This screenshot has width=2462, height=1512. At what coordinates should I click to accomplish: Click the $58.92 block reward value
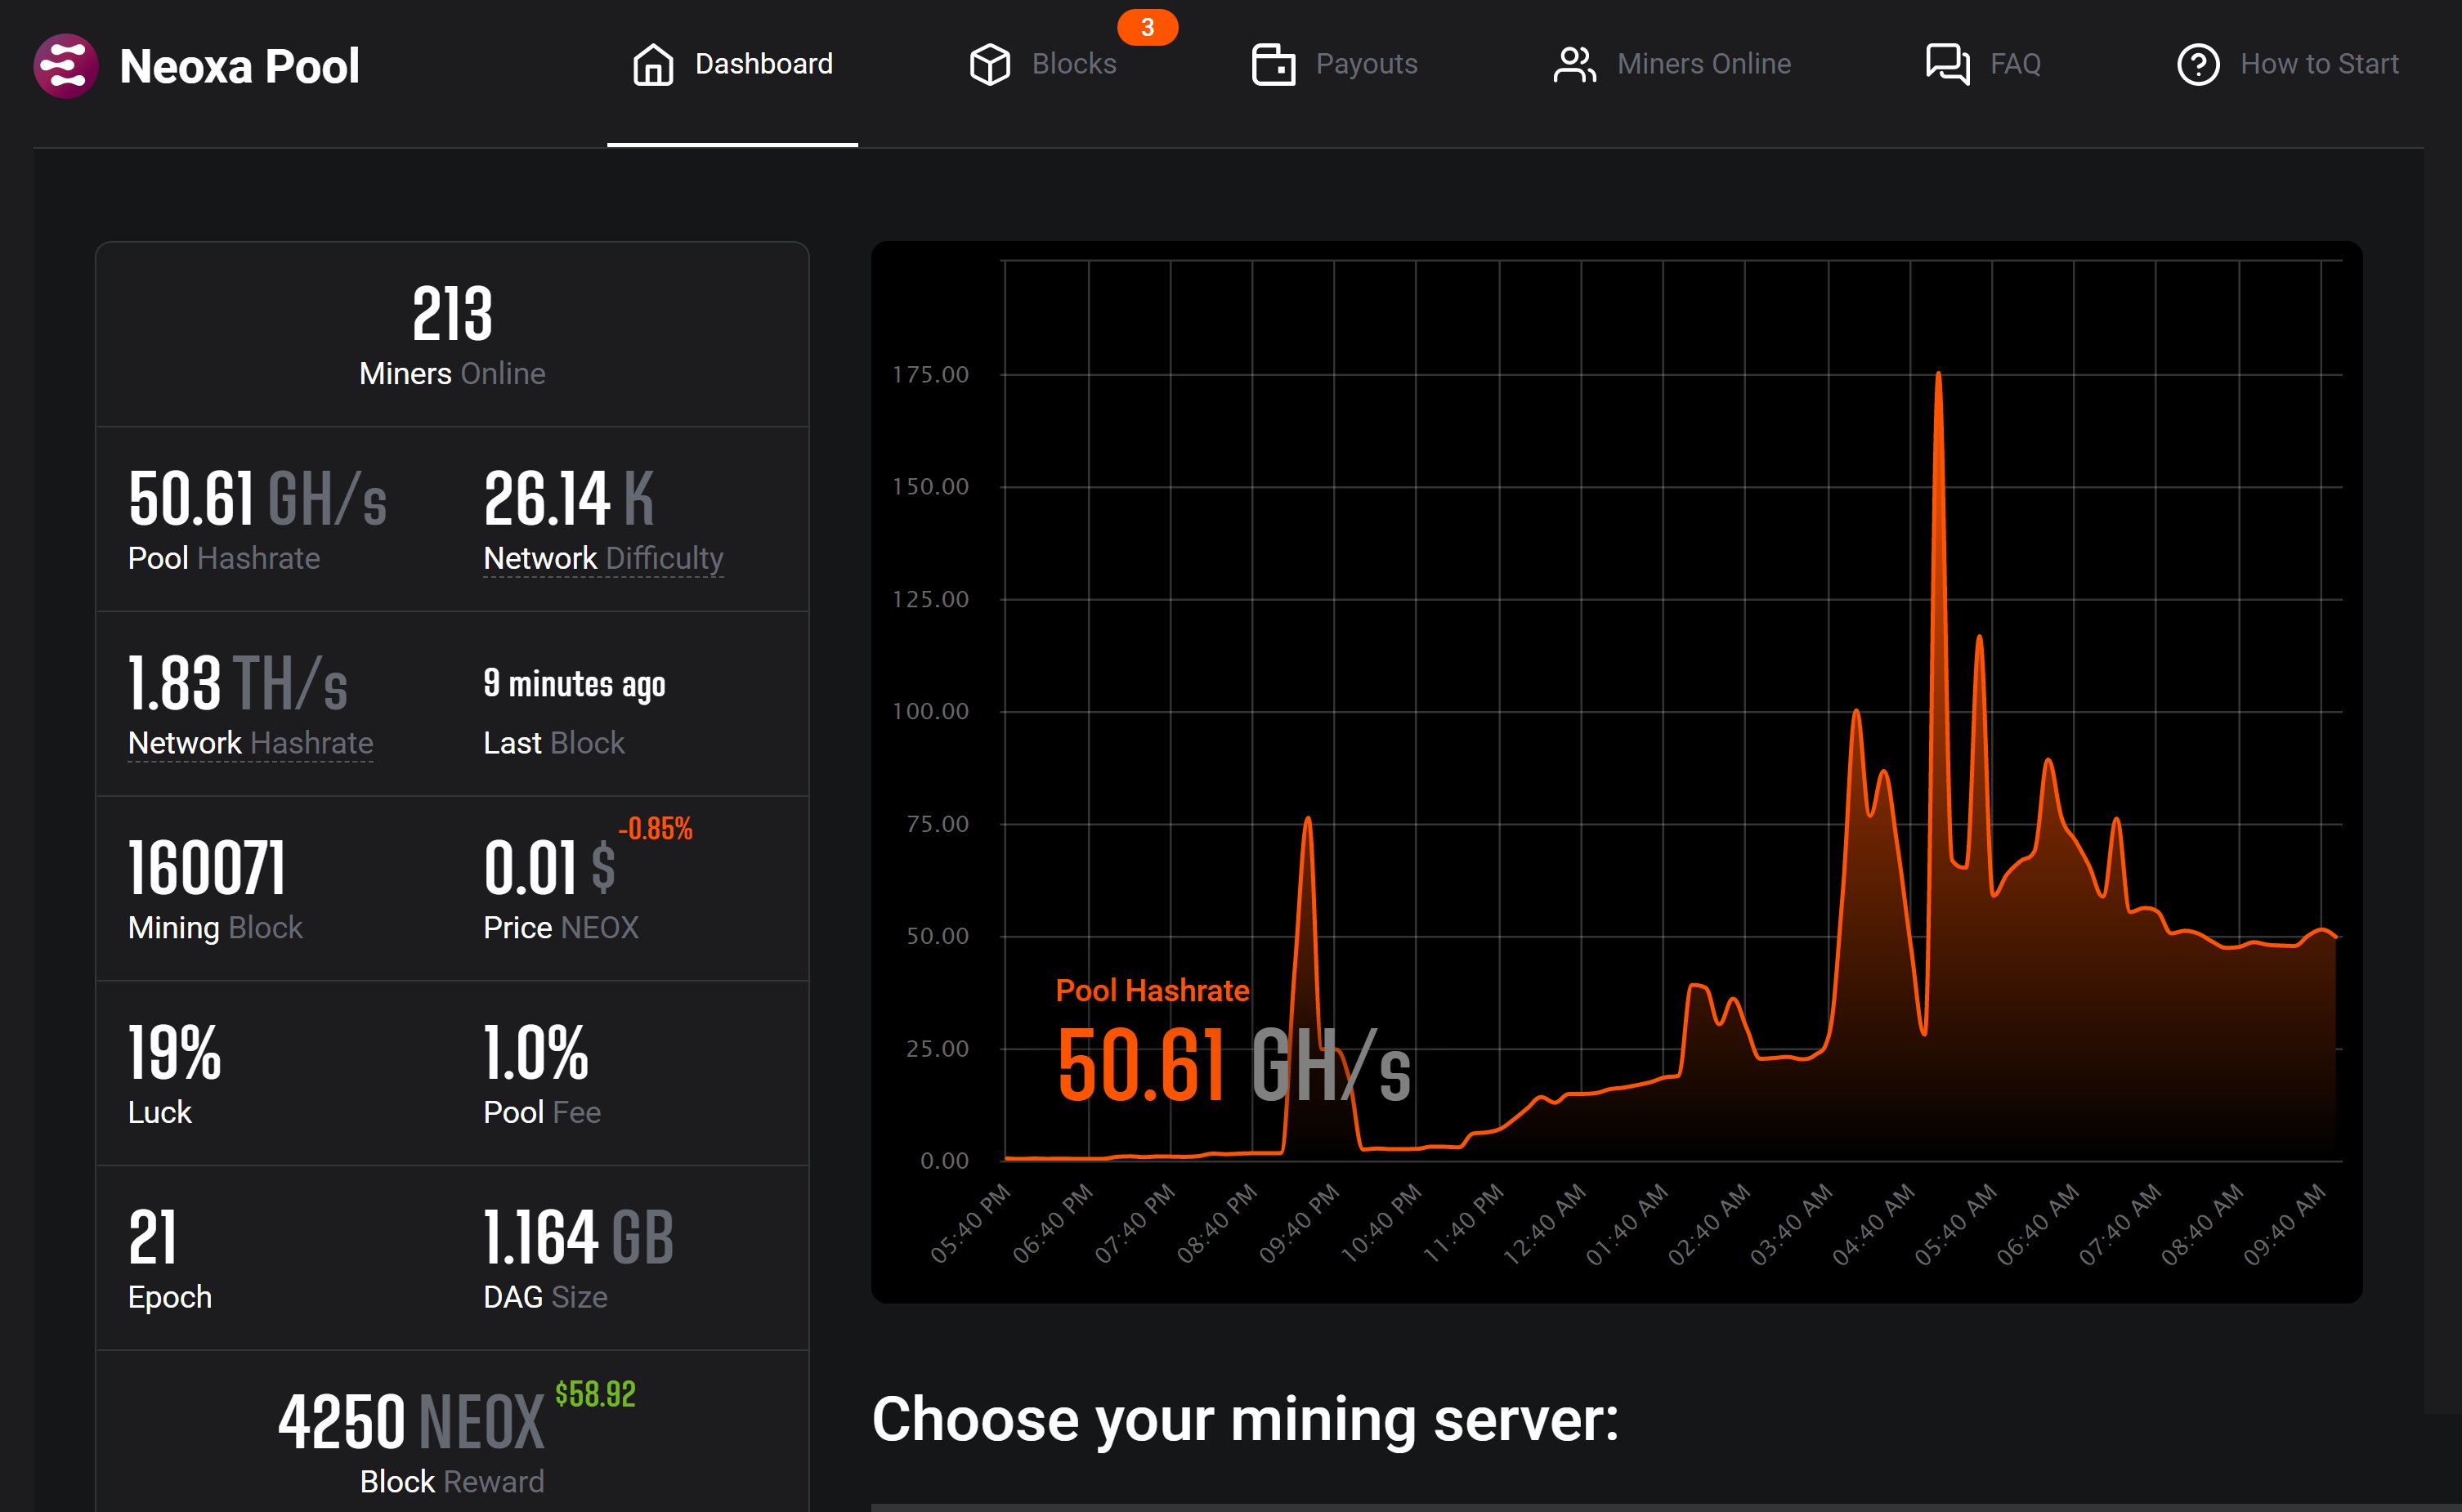pos(595,1393)
